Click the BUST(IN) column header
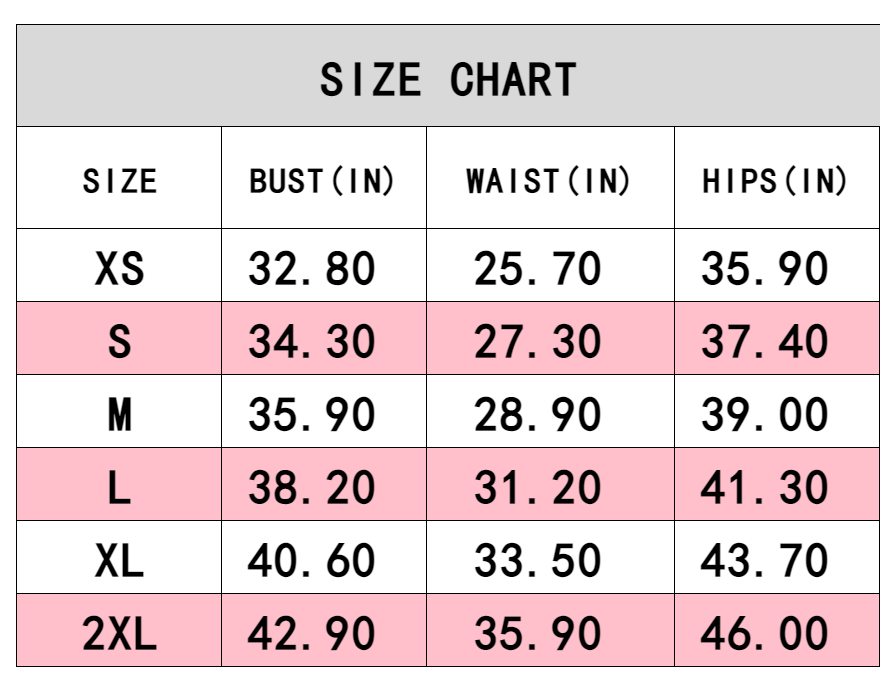The image size is (896, 683). pyautogui.click(x=322, y=181)
